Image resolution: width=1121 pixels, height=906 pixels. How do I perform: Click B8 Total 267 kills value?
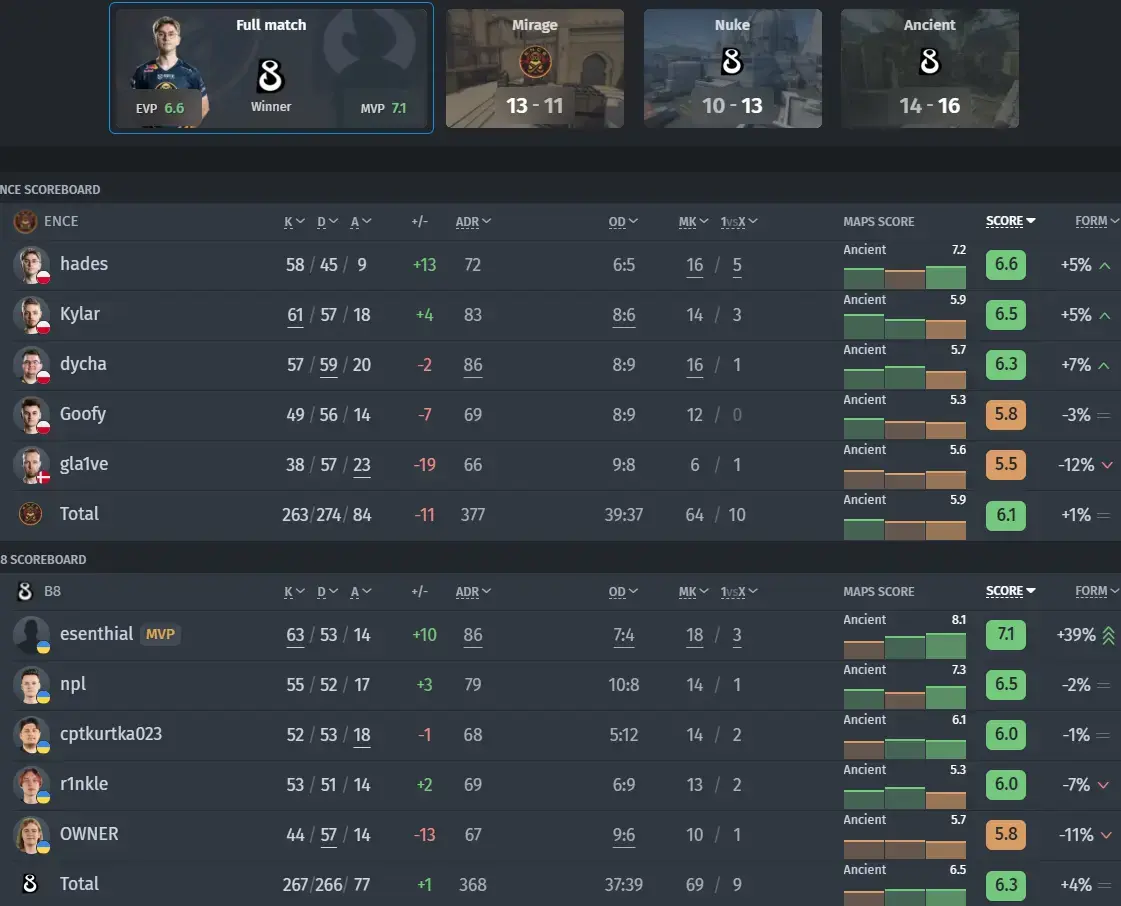(x=295, y=885)
